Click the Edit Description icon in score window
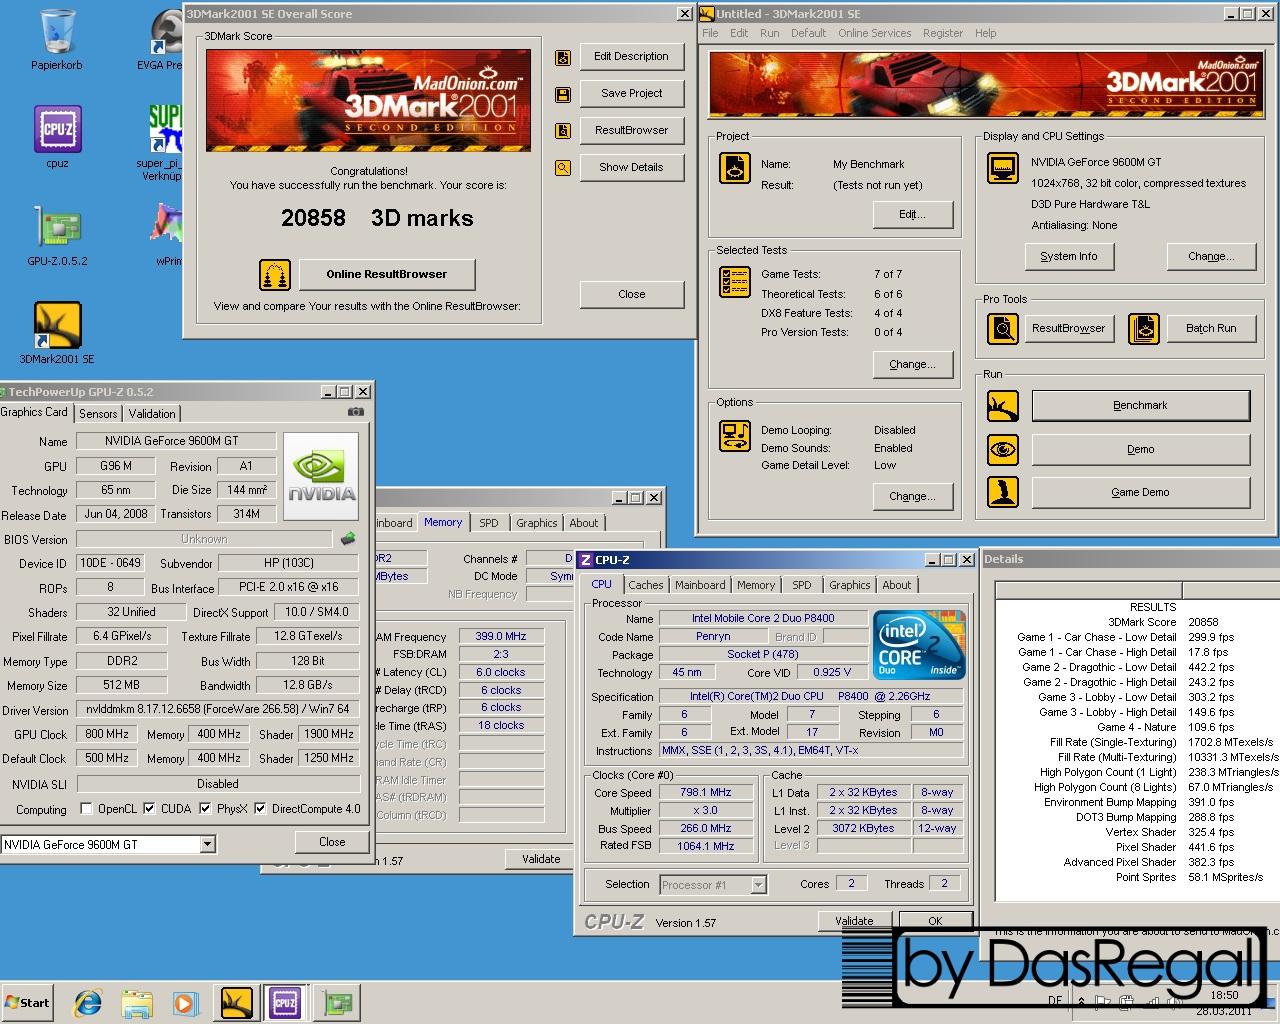1280x1024 pixels. [x=563, y=57]
